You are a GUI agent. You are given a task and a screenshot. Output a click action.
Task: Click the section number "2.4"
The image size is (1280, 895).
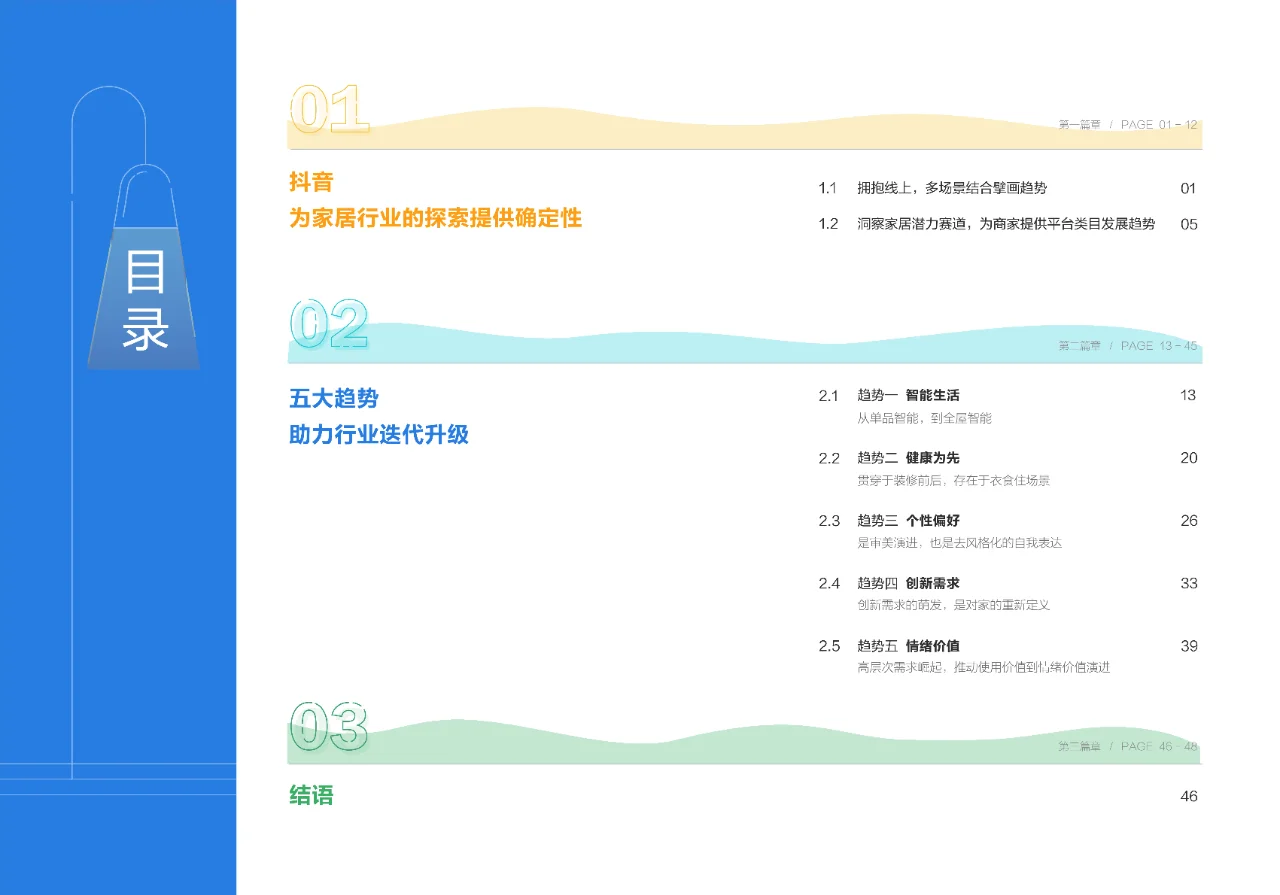828,584
